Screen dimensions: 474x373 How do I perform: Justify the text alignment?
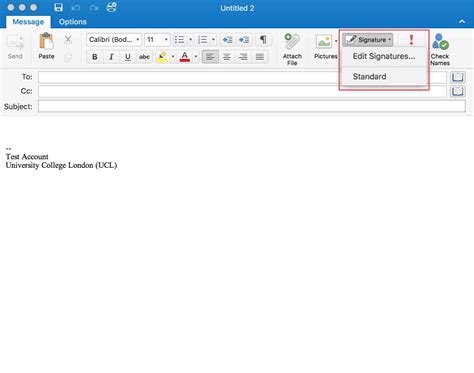click(x=260, y=57)
